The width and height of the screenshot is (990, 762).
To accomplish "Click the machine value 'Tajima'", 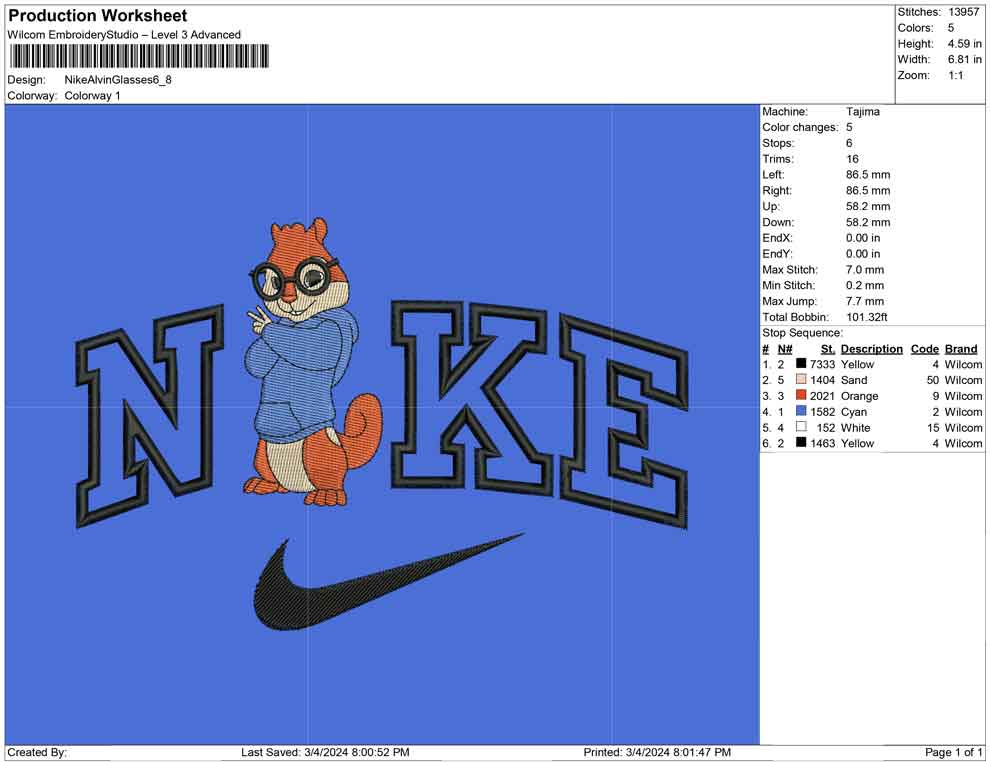I will [862, 111].
